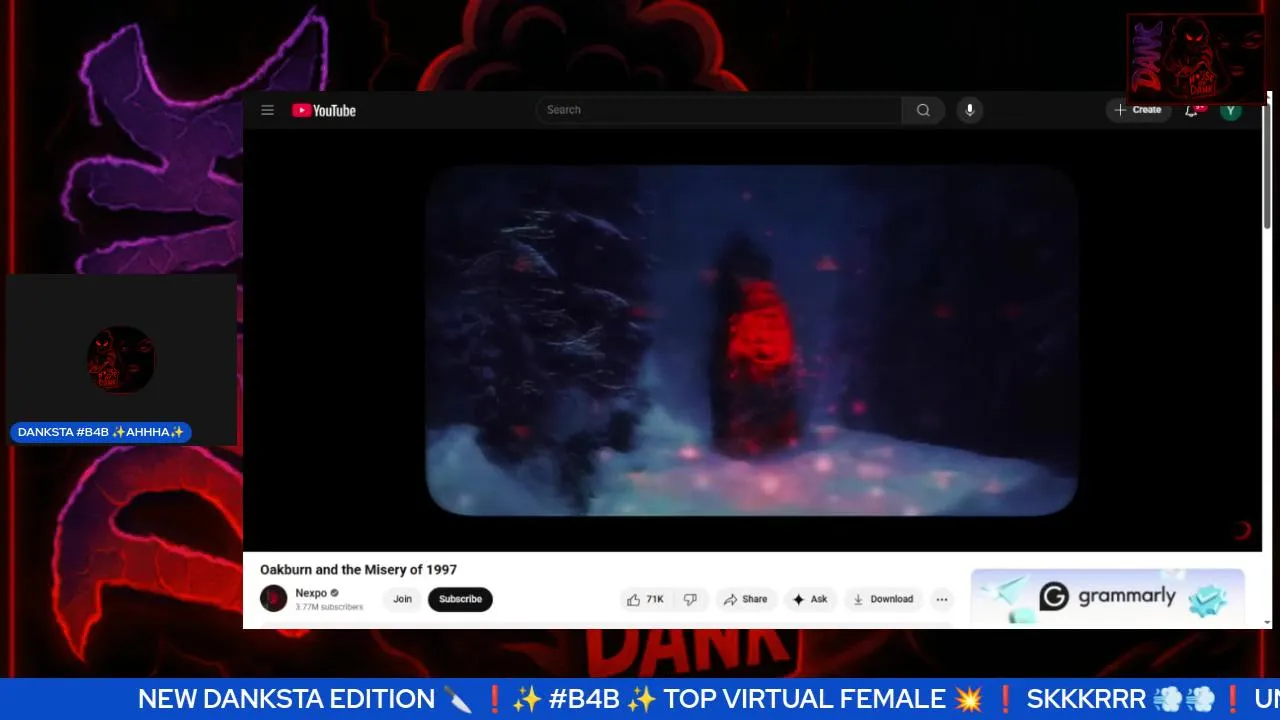Open the Grammarly ad banner

[1108, 597]
